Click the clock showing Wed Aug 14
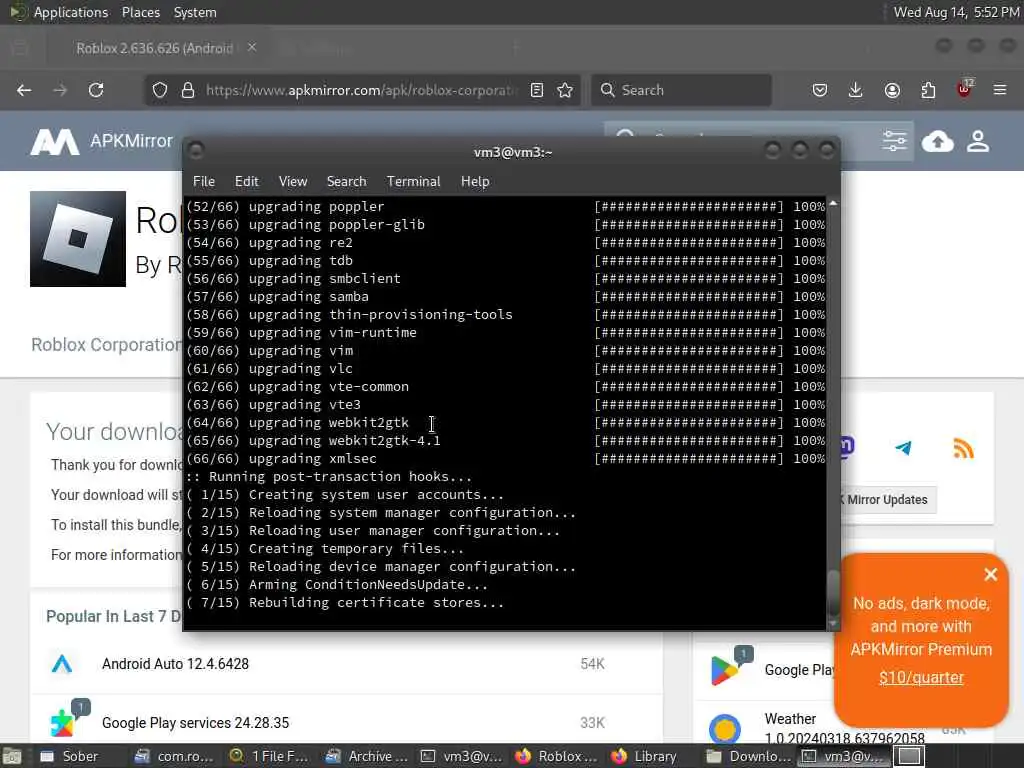1024x768 pixels. 956,12
